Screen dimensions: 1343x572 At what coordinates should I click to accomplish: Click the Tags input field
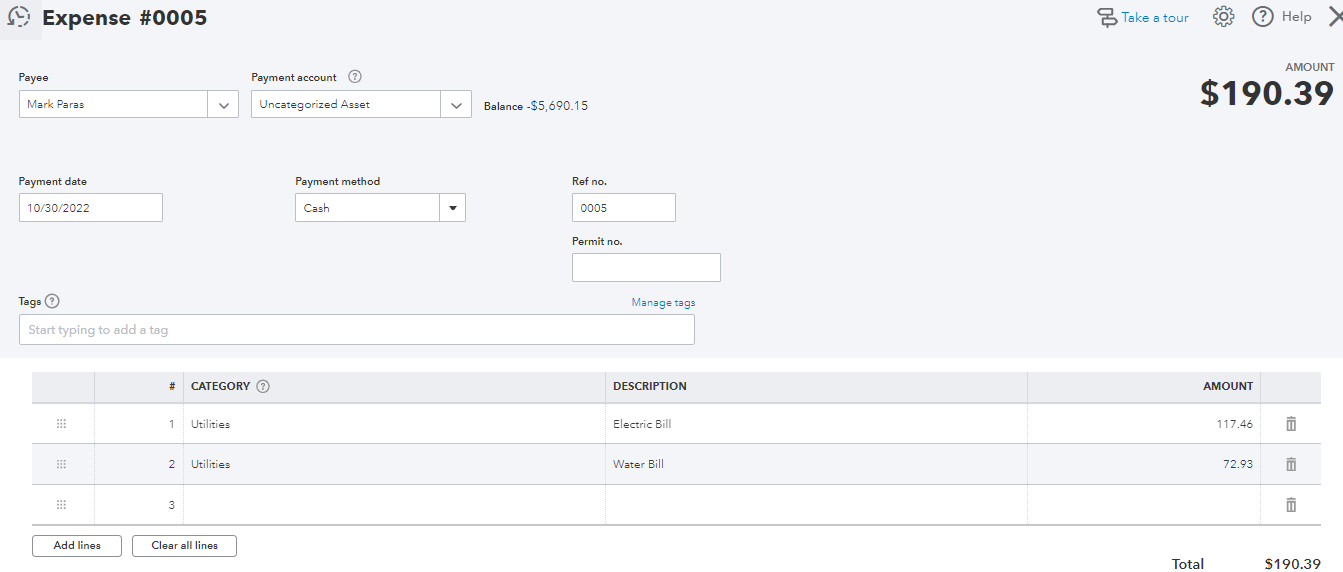(357, 330)
